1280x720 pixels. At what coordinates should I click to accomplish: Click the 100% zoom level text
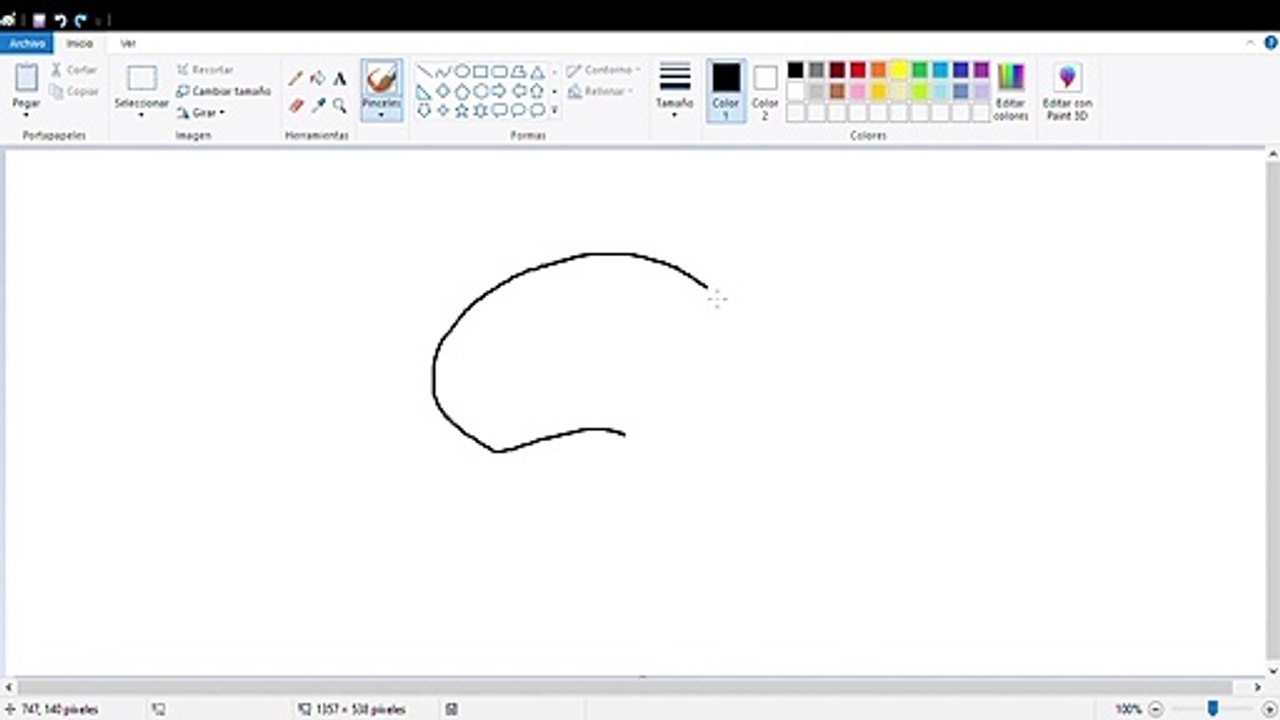point(1129,709)
